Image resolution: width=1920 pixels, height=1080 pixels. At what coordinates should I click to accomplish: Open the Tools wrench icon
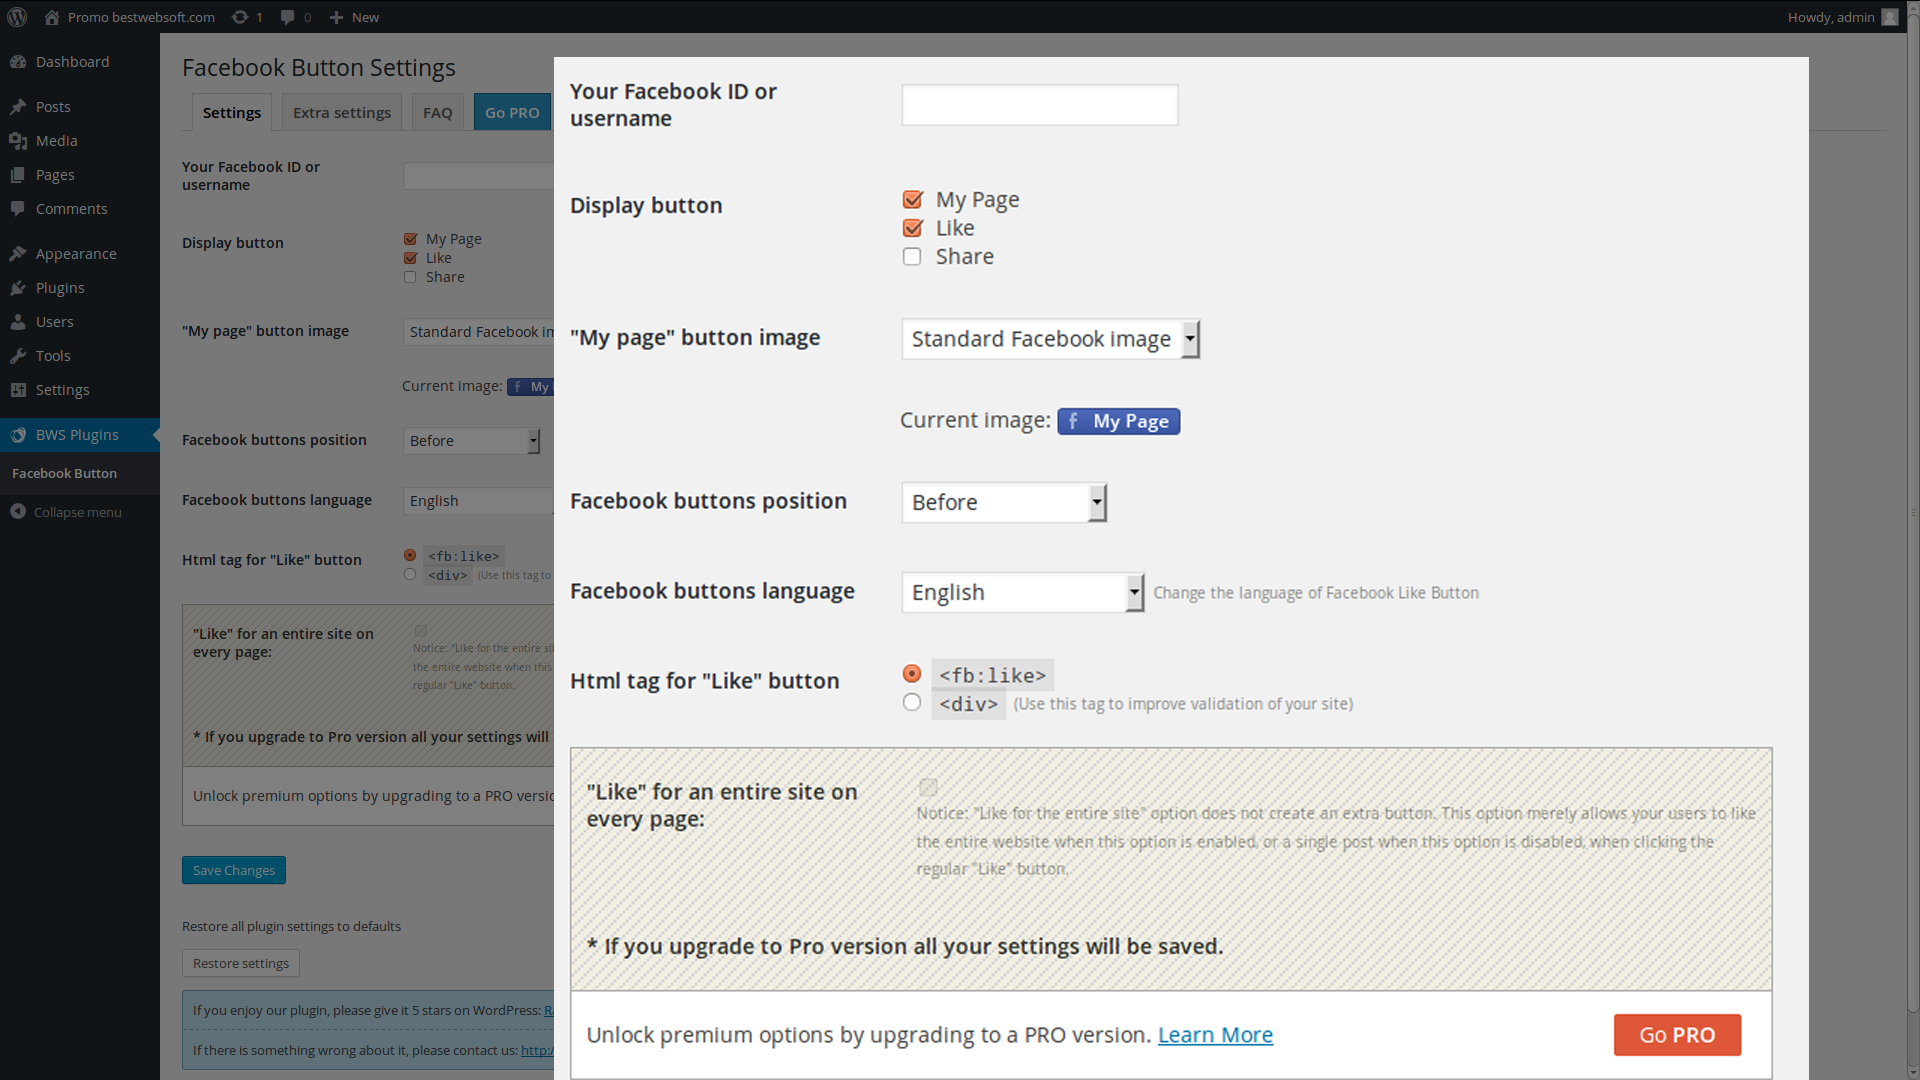point(18,356)
